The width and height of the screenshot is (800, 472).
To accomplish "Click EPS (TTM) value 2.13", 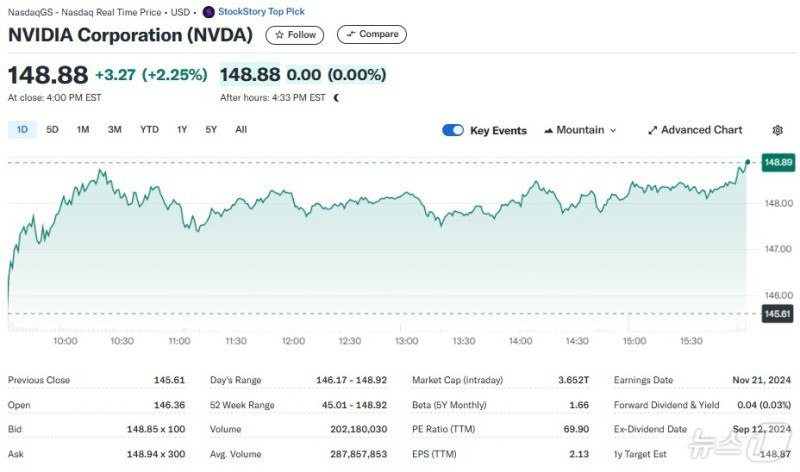I will click(579, 454).
